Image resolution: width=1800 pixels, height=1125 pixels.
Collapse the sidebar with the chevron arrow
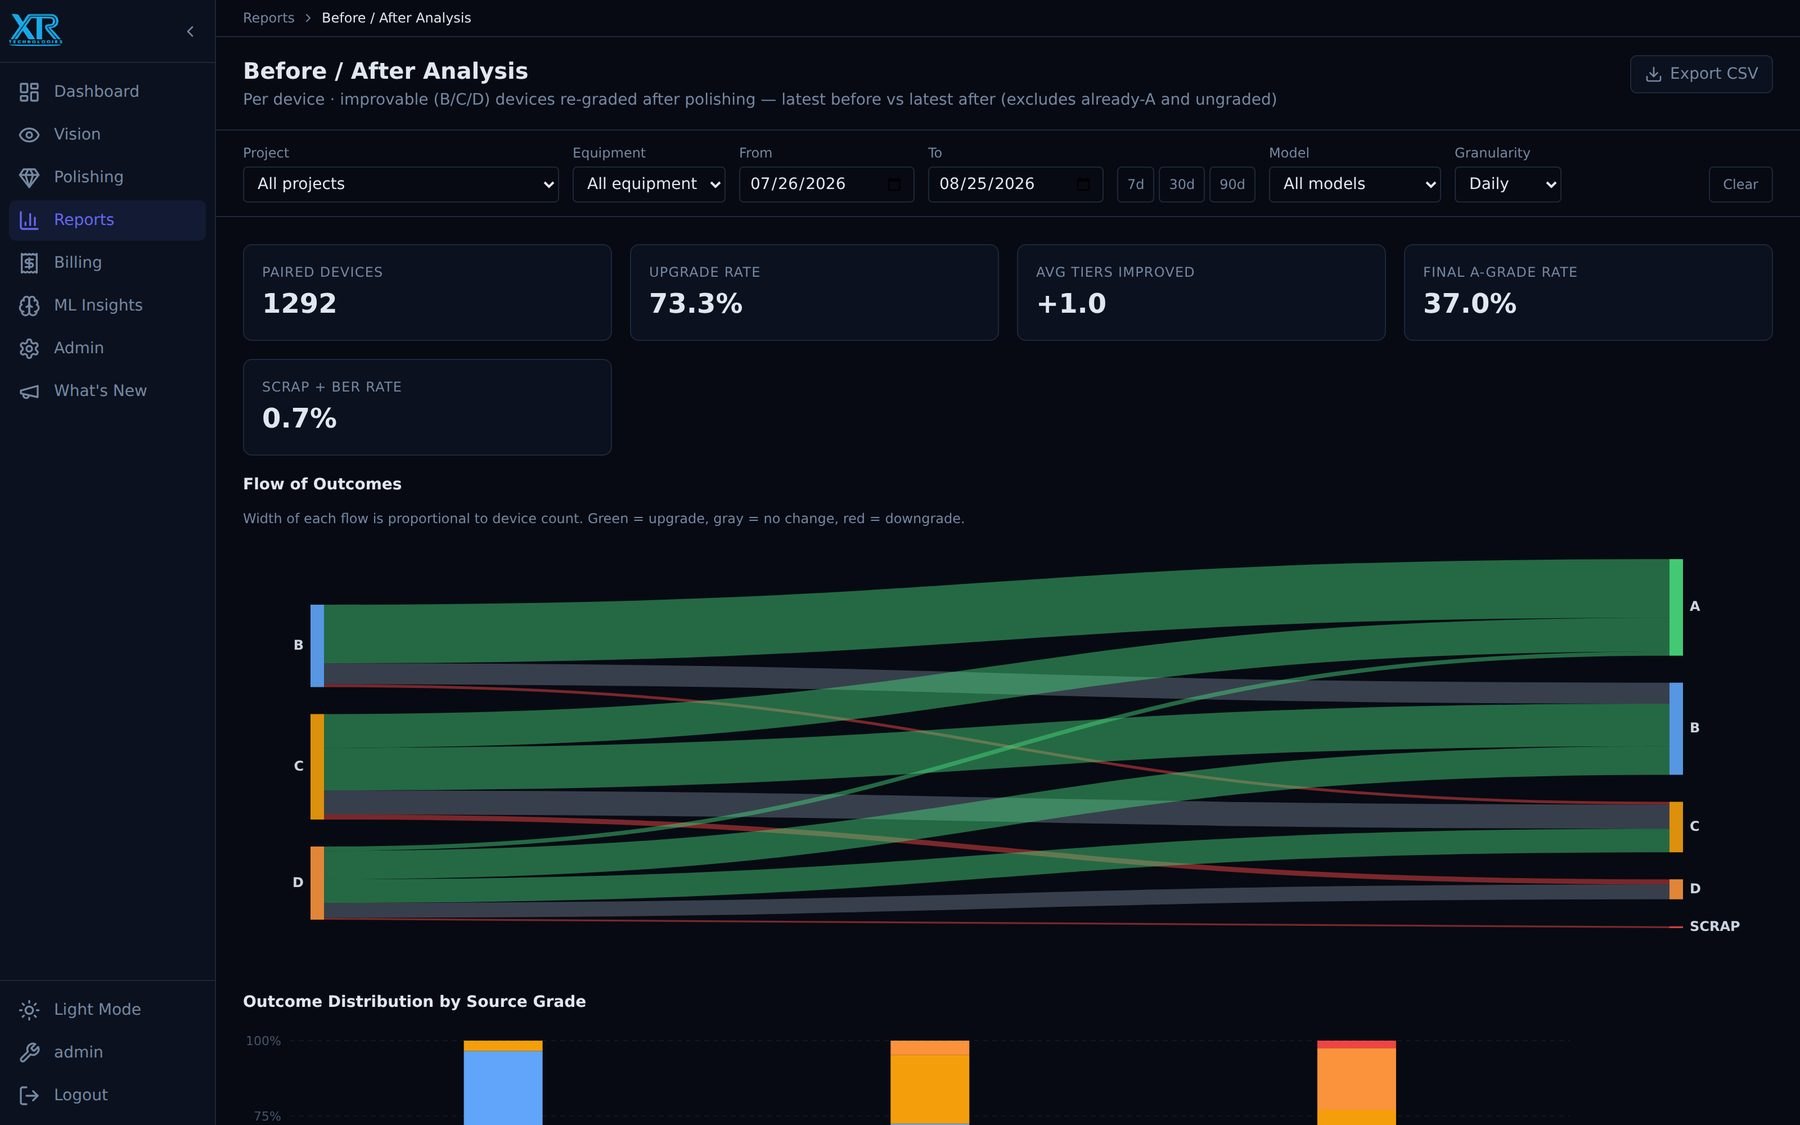[190, 32]
